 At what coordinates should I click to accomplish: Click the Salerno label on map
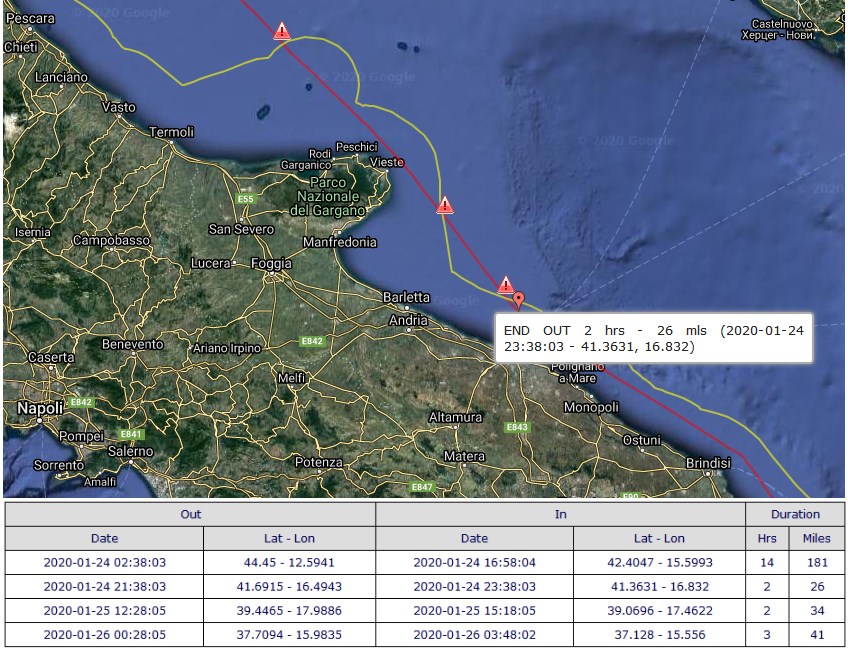coord(130,451)
